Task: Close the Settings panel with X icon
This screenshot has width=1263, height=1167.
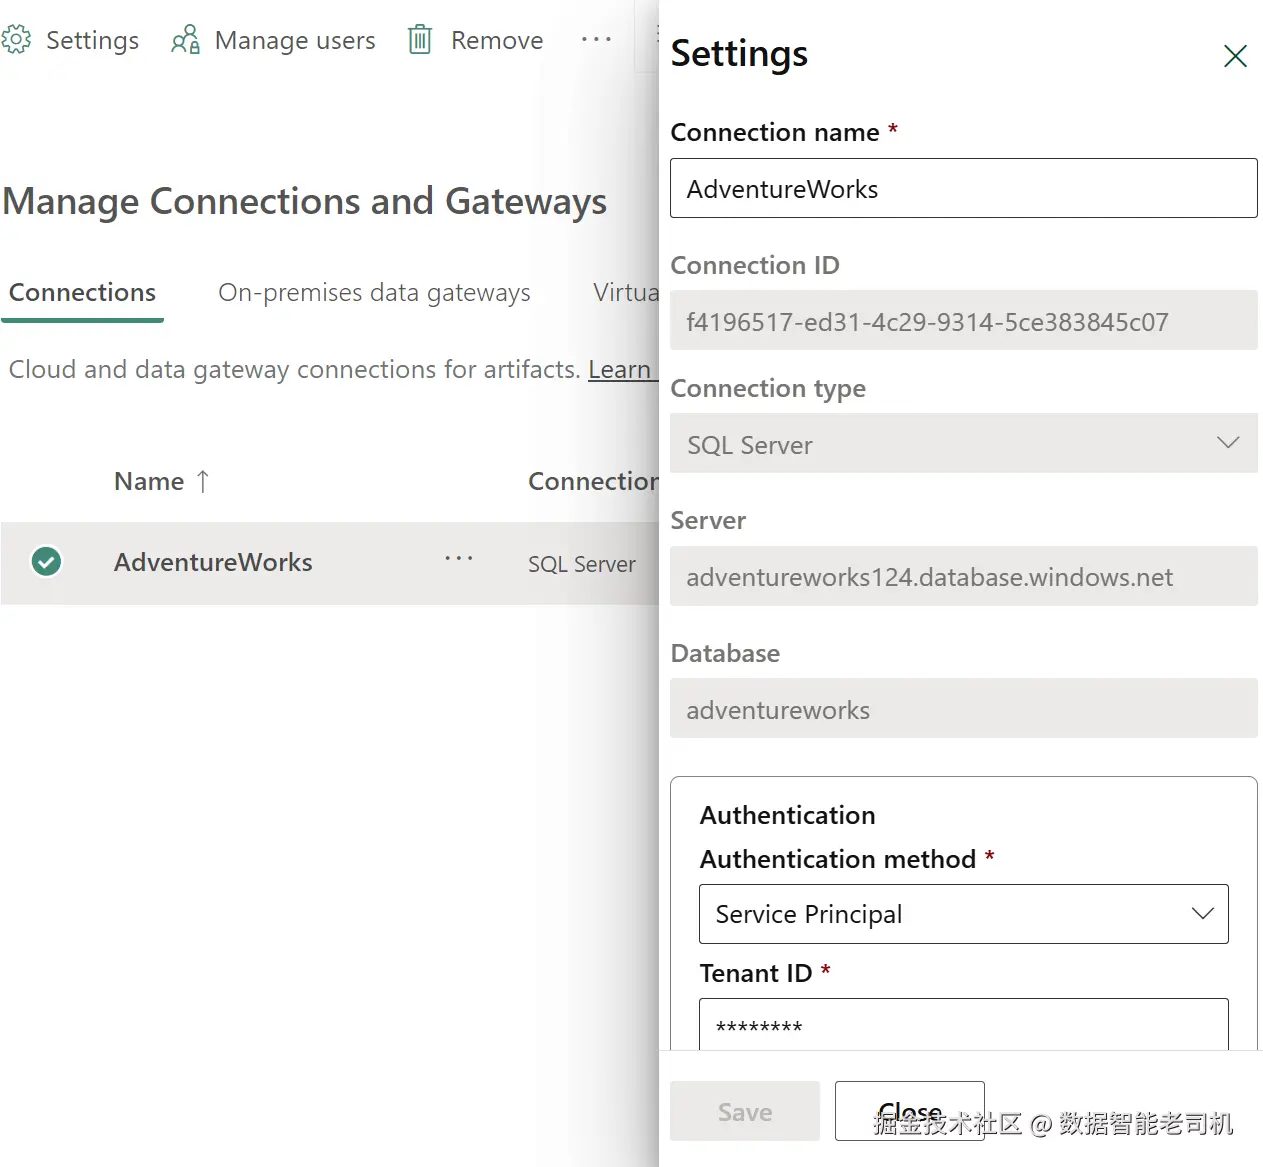Action: [x=1235, y=56]
